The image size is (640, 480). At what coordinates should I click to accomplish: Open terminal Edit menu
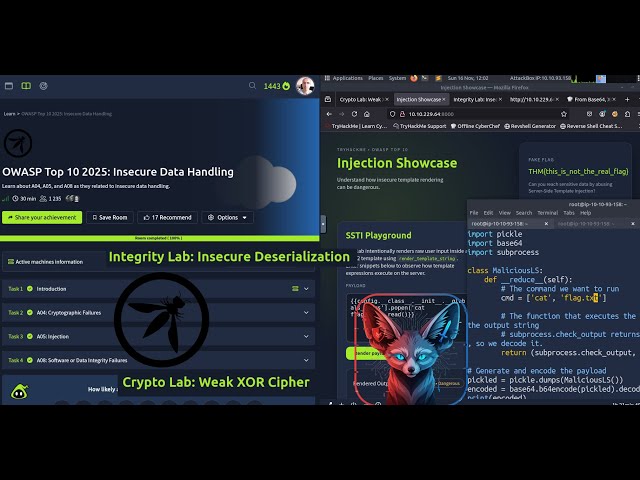pyautogui.click(x=488, y=213)
